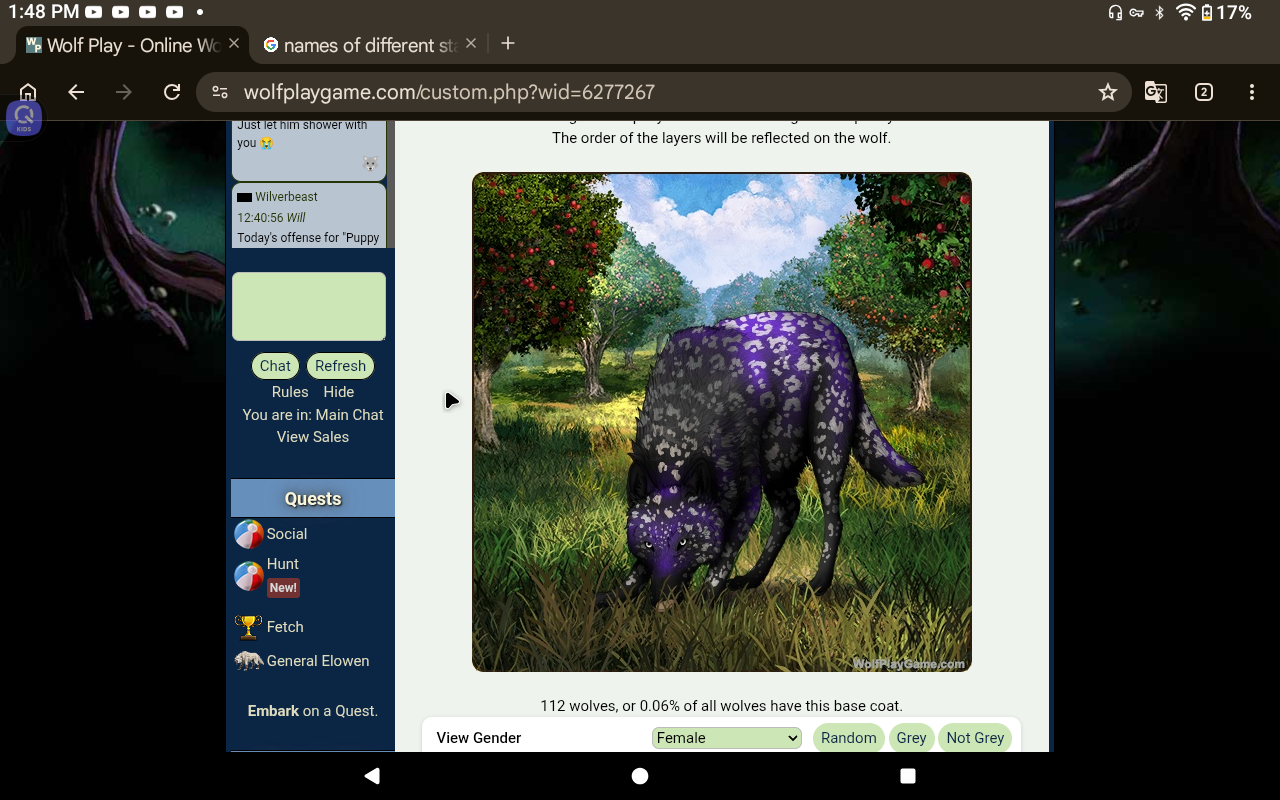Click the small wolf icon in chat message
Viewport: 1280px width, 800px height.
point(370,164)
